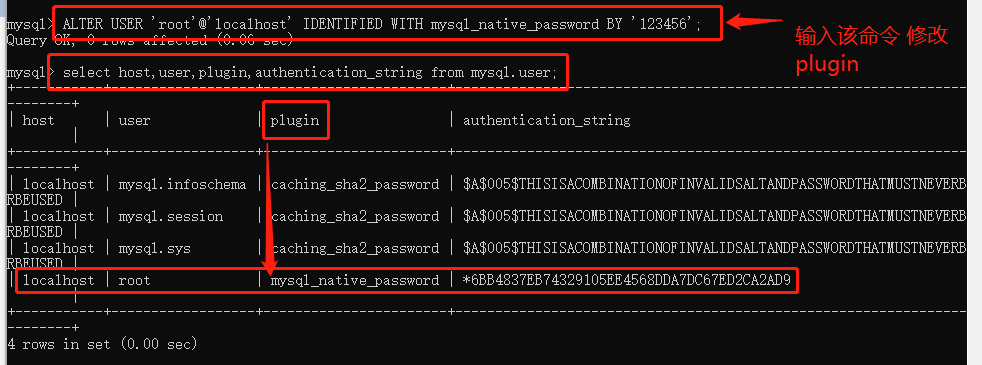This screenshot has height=365, width=982.
Task: Click the ALTER USER command line
Action: [x=382, y=24]
